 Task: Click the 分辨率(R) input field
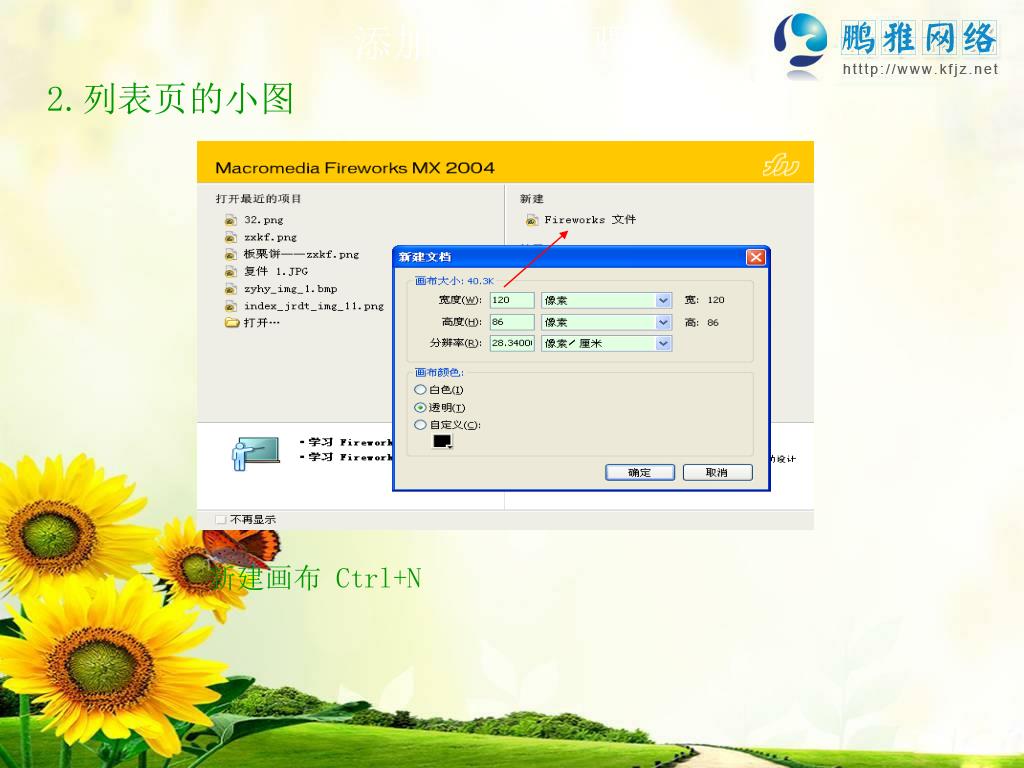(x=512, y=343)
